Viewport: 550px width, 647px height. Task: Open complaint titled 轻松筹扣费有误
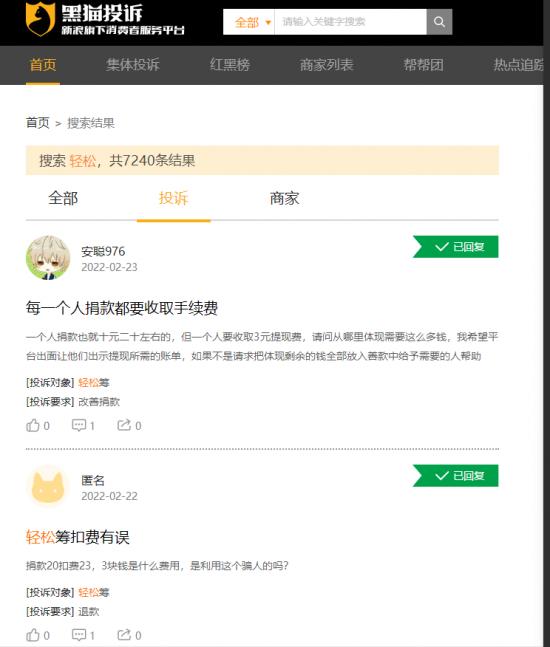[x=78, y=537]
